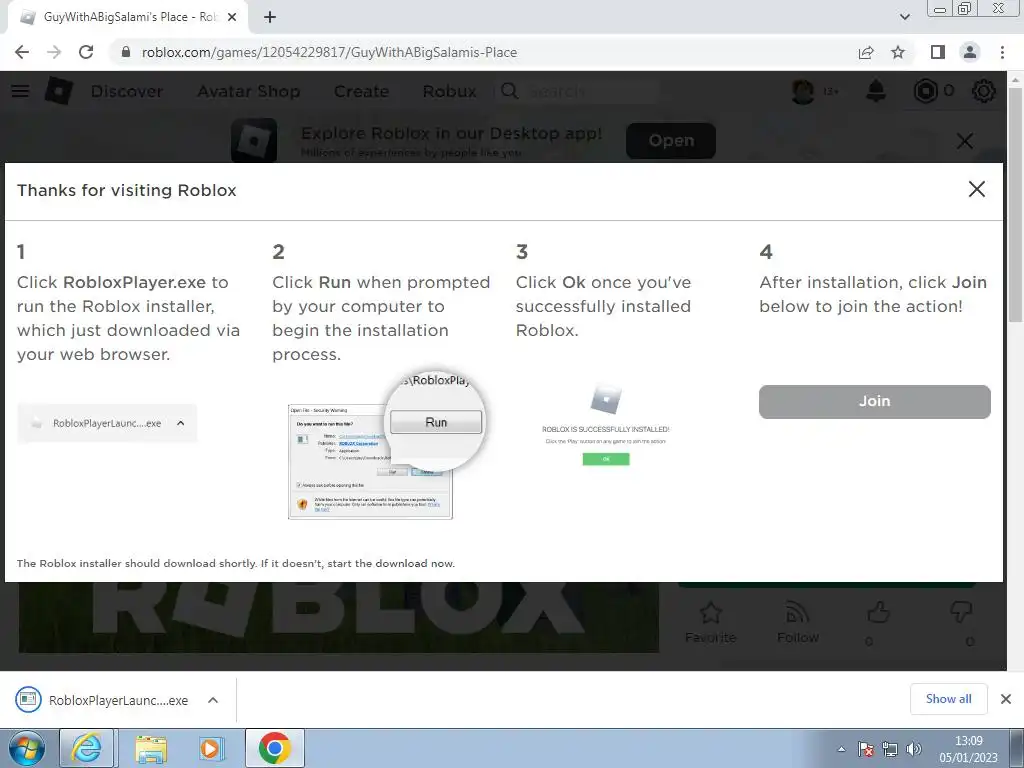Click the Action Center flag icon
The image size is (1024, 768).
(866, 749)
